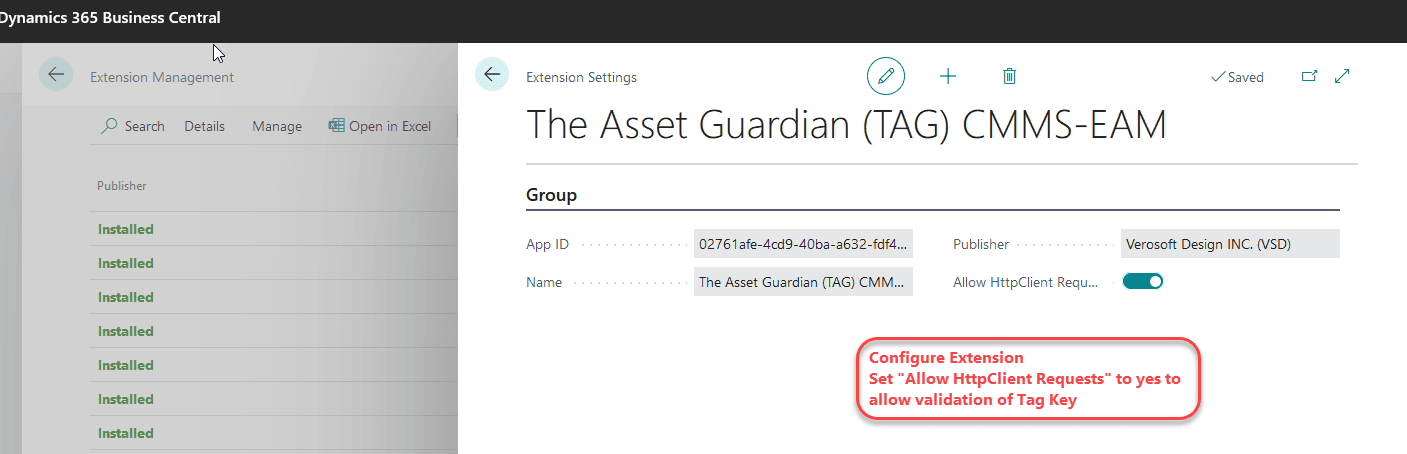
Task: Click the back arrow on Extension Management
Action: [x=56, y=75]
